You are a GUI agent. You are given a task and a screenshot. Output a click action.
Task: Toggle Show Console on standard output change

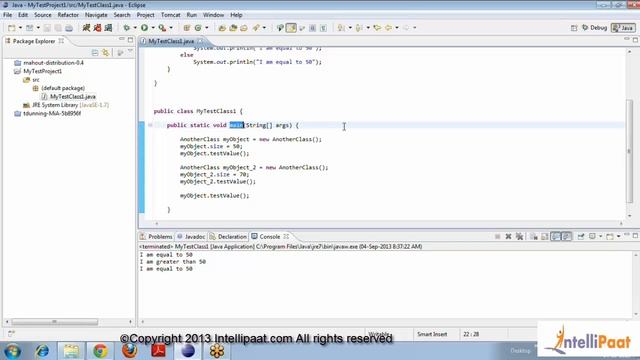pos(556,236)
